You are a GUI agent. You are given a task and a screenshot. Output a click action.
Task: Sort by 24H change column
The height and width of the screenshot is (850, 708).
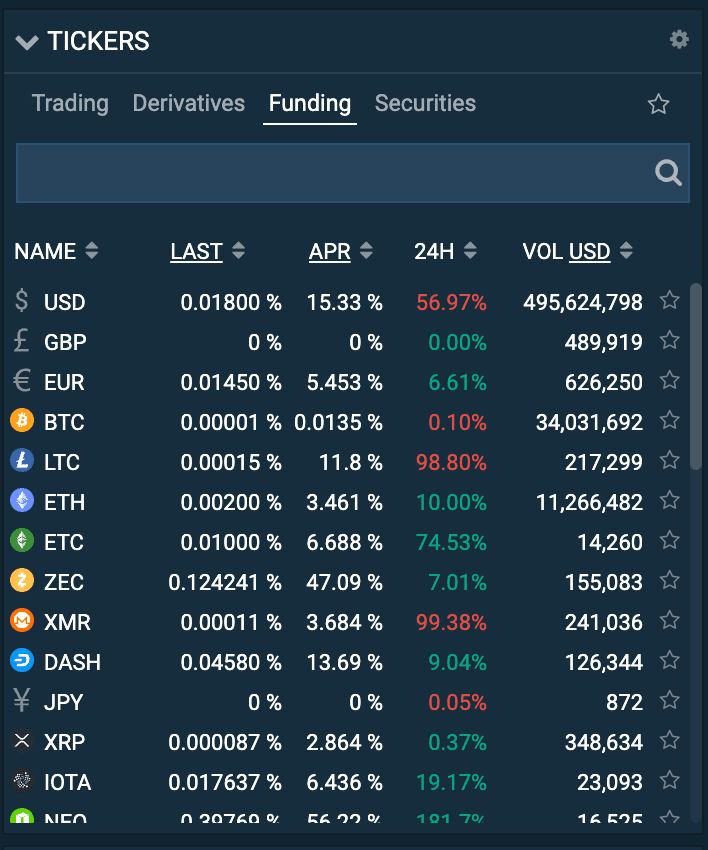tap(470, 251)
